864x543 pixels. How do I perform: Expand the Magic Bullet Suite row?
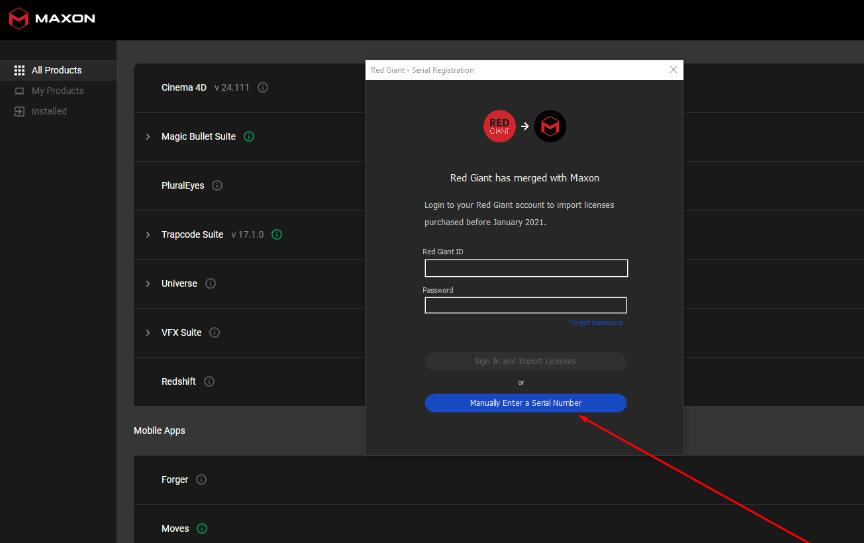click(148, 137)
